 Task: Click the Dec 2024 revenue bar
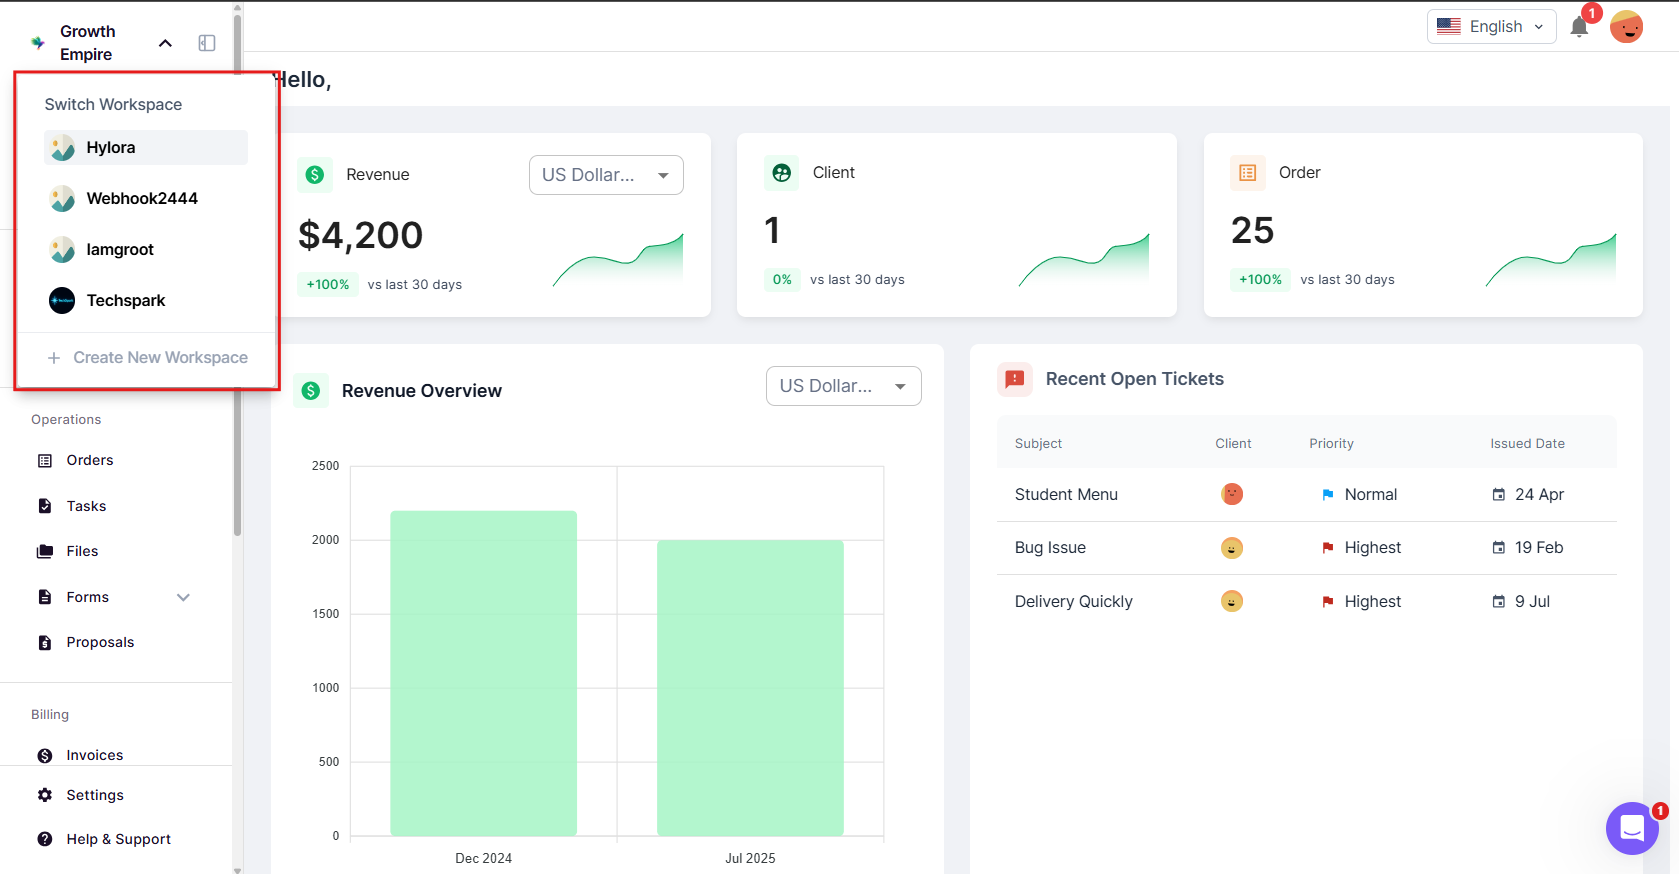tap(483, 672)
